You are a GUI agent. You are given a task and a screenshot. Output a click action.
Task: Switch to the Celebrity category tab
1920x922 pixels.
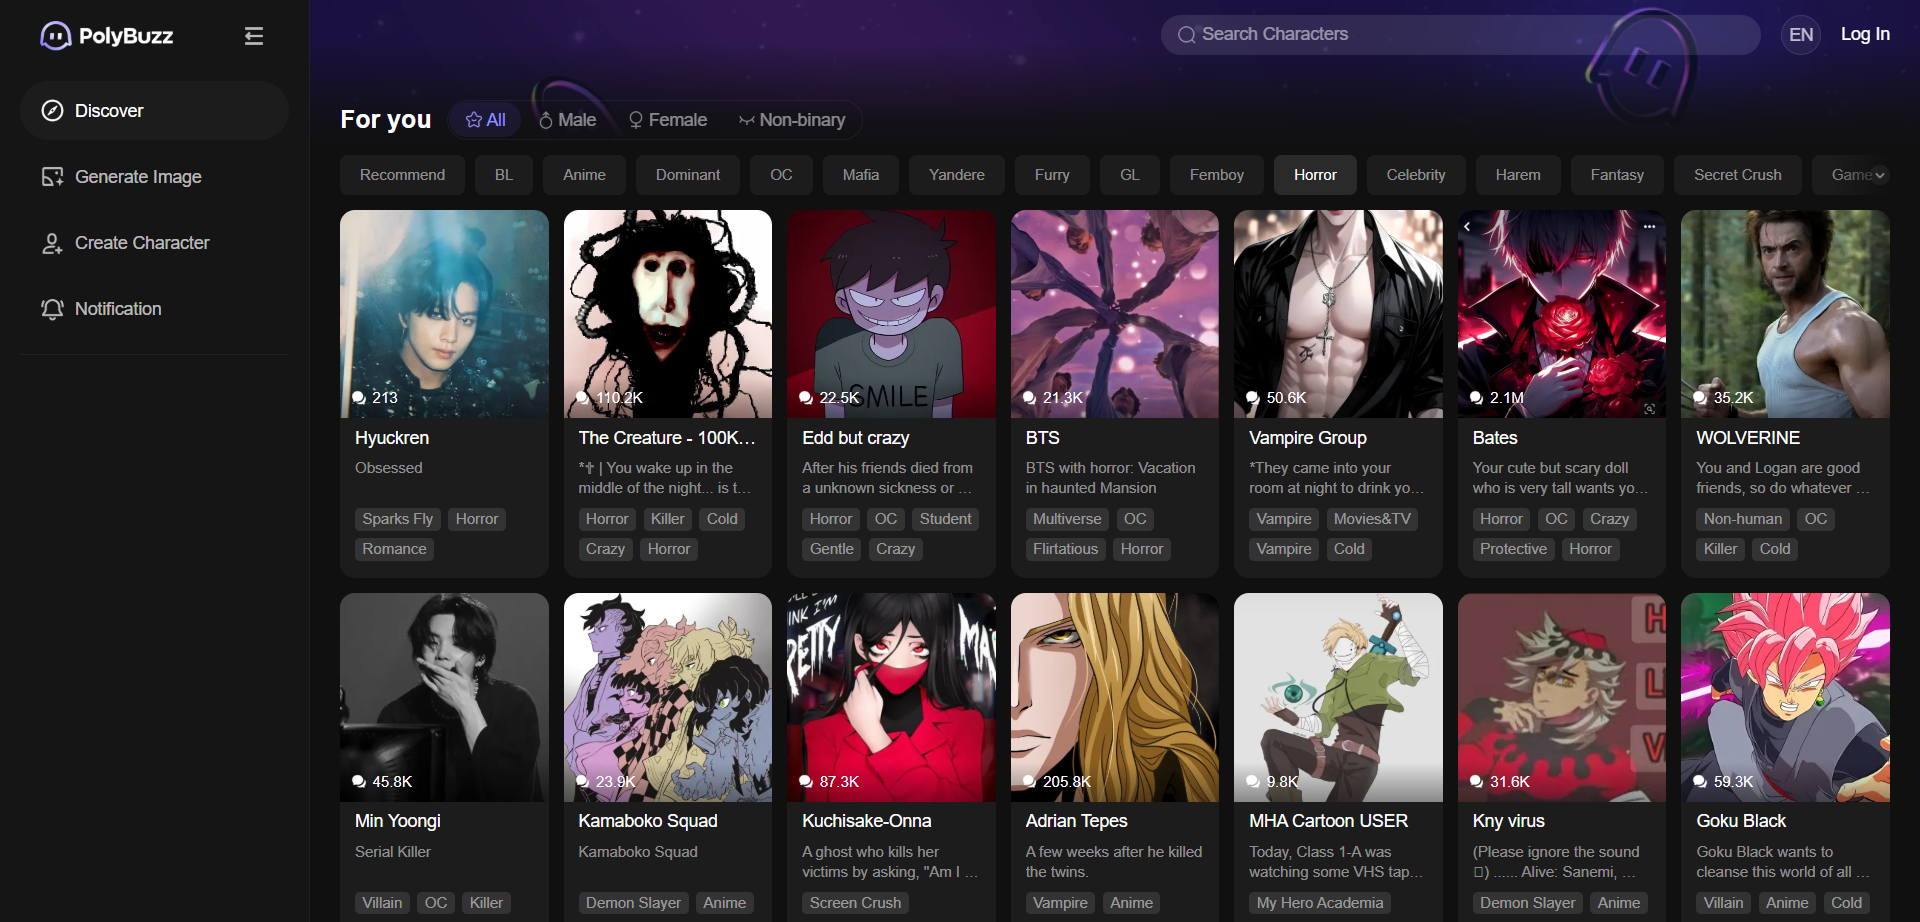point(1416,175)
